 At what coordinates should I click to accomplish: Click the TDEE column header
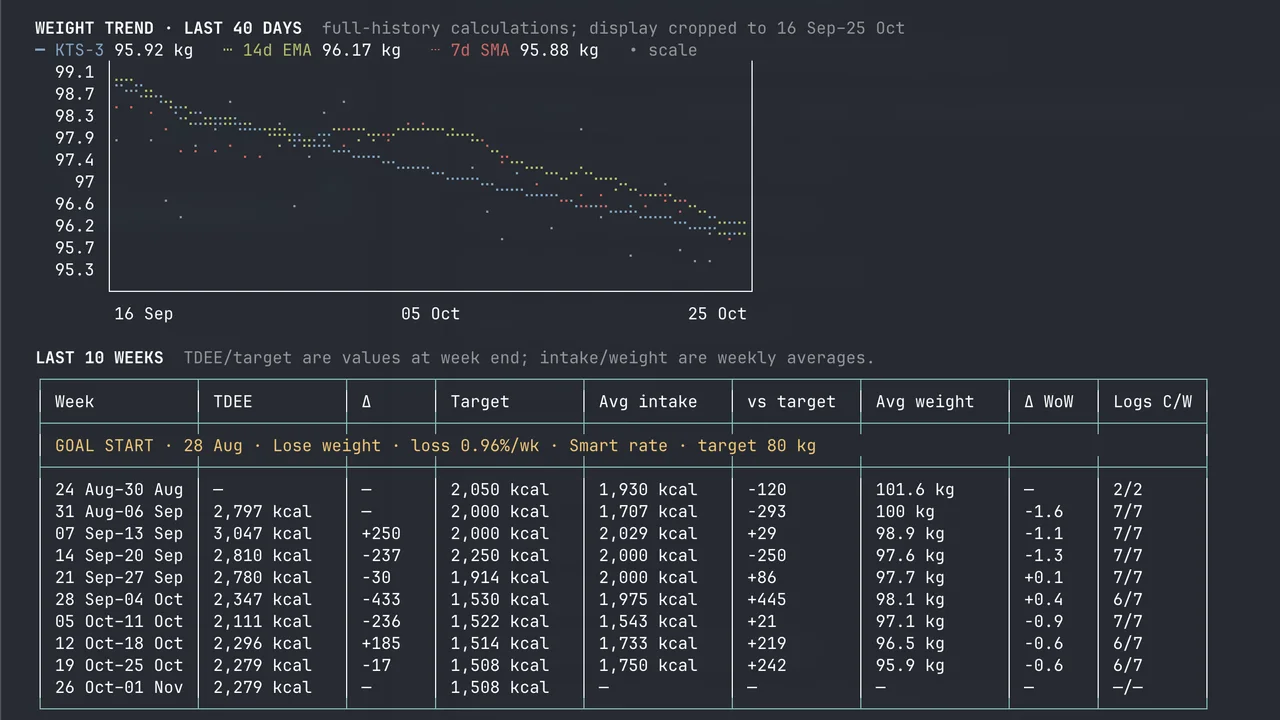(x=233, y=402)
